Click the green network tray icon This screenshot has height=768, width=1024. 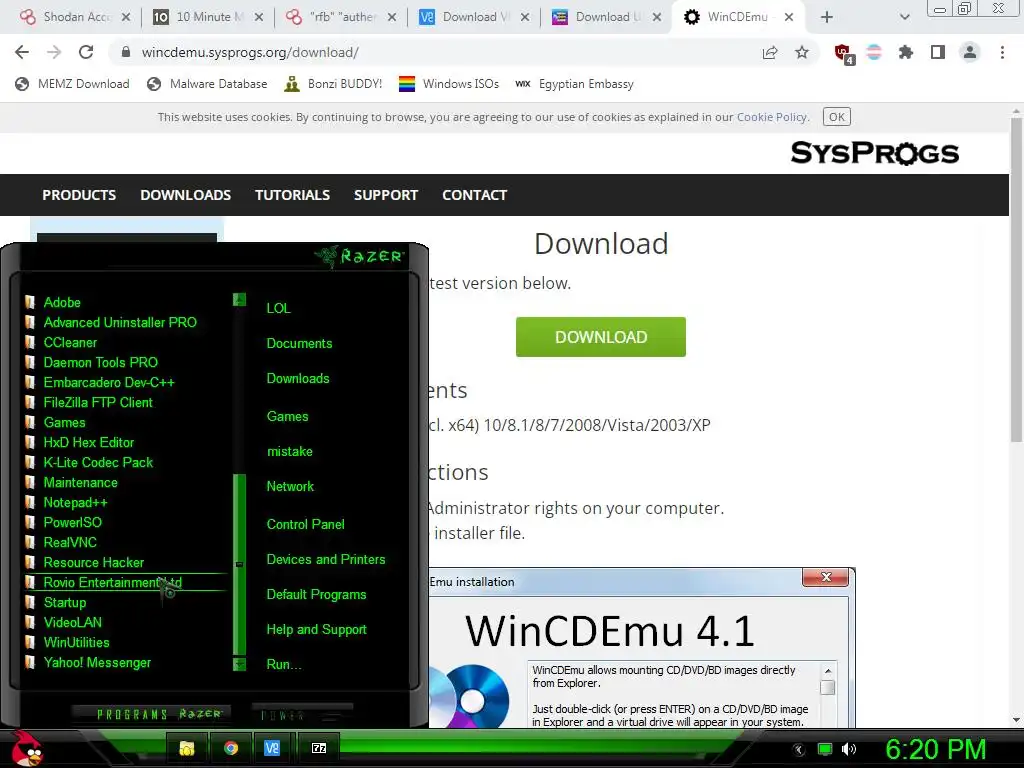(x=825, y=749)
